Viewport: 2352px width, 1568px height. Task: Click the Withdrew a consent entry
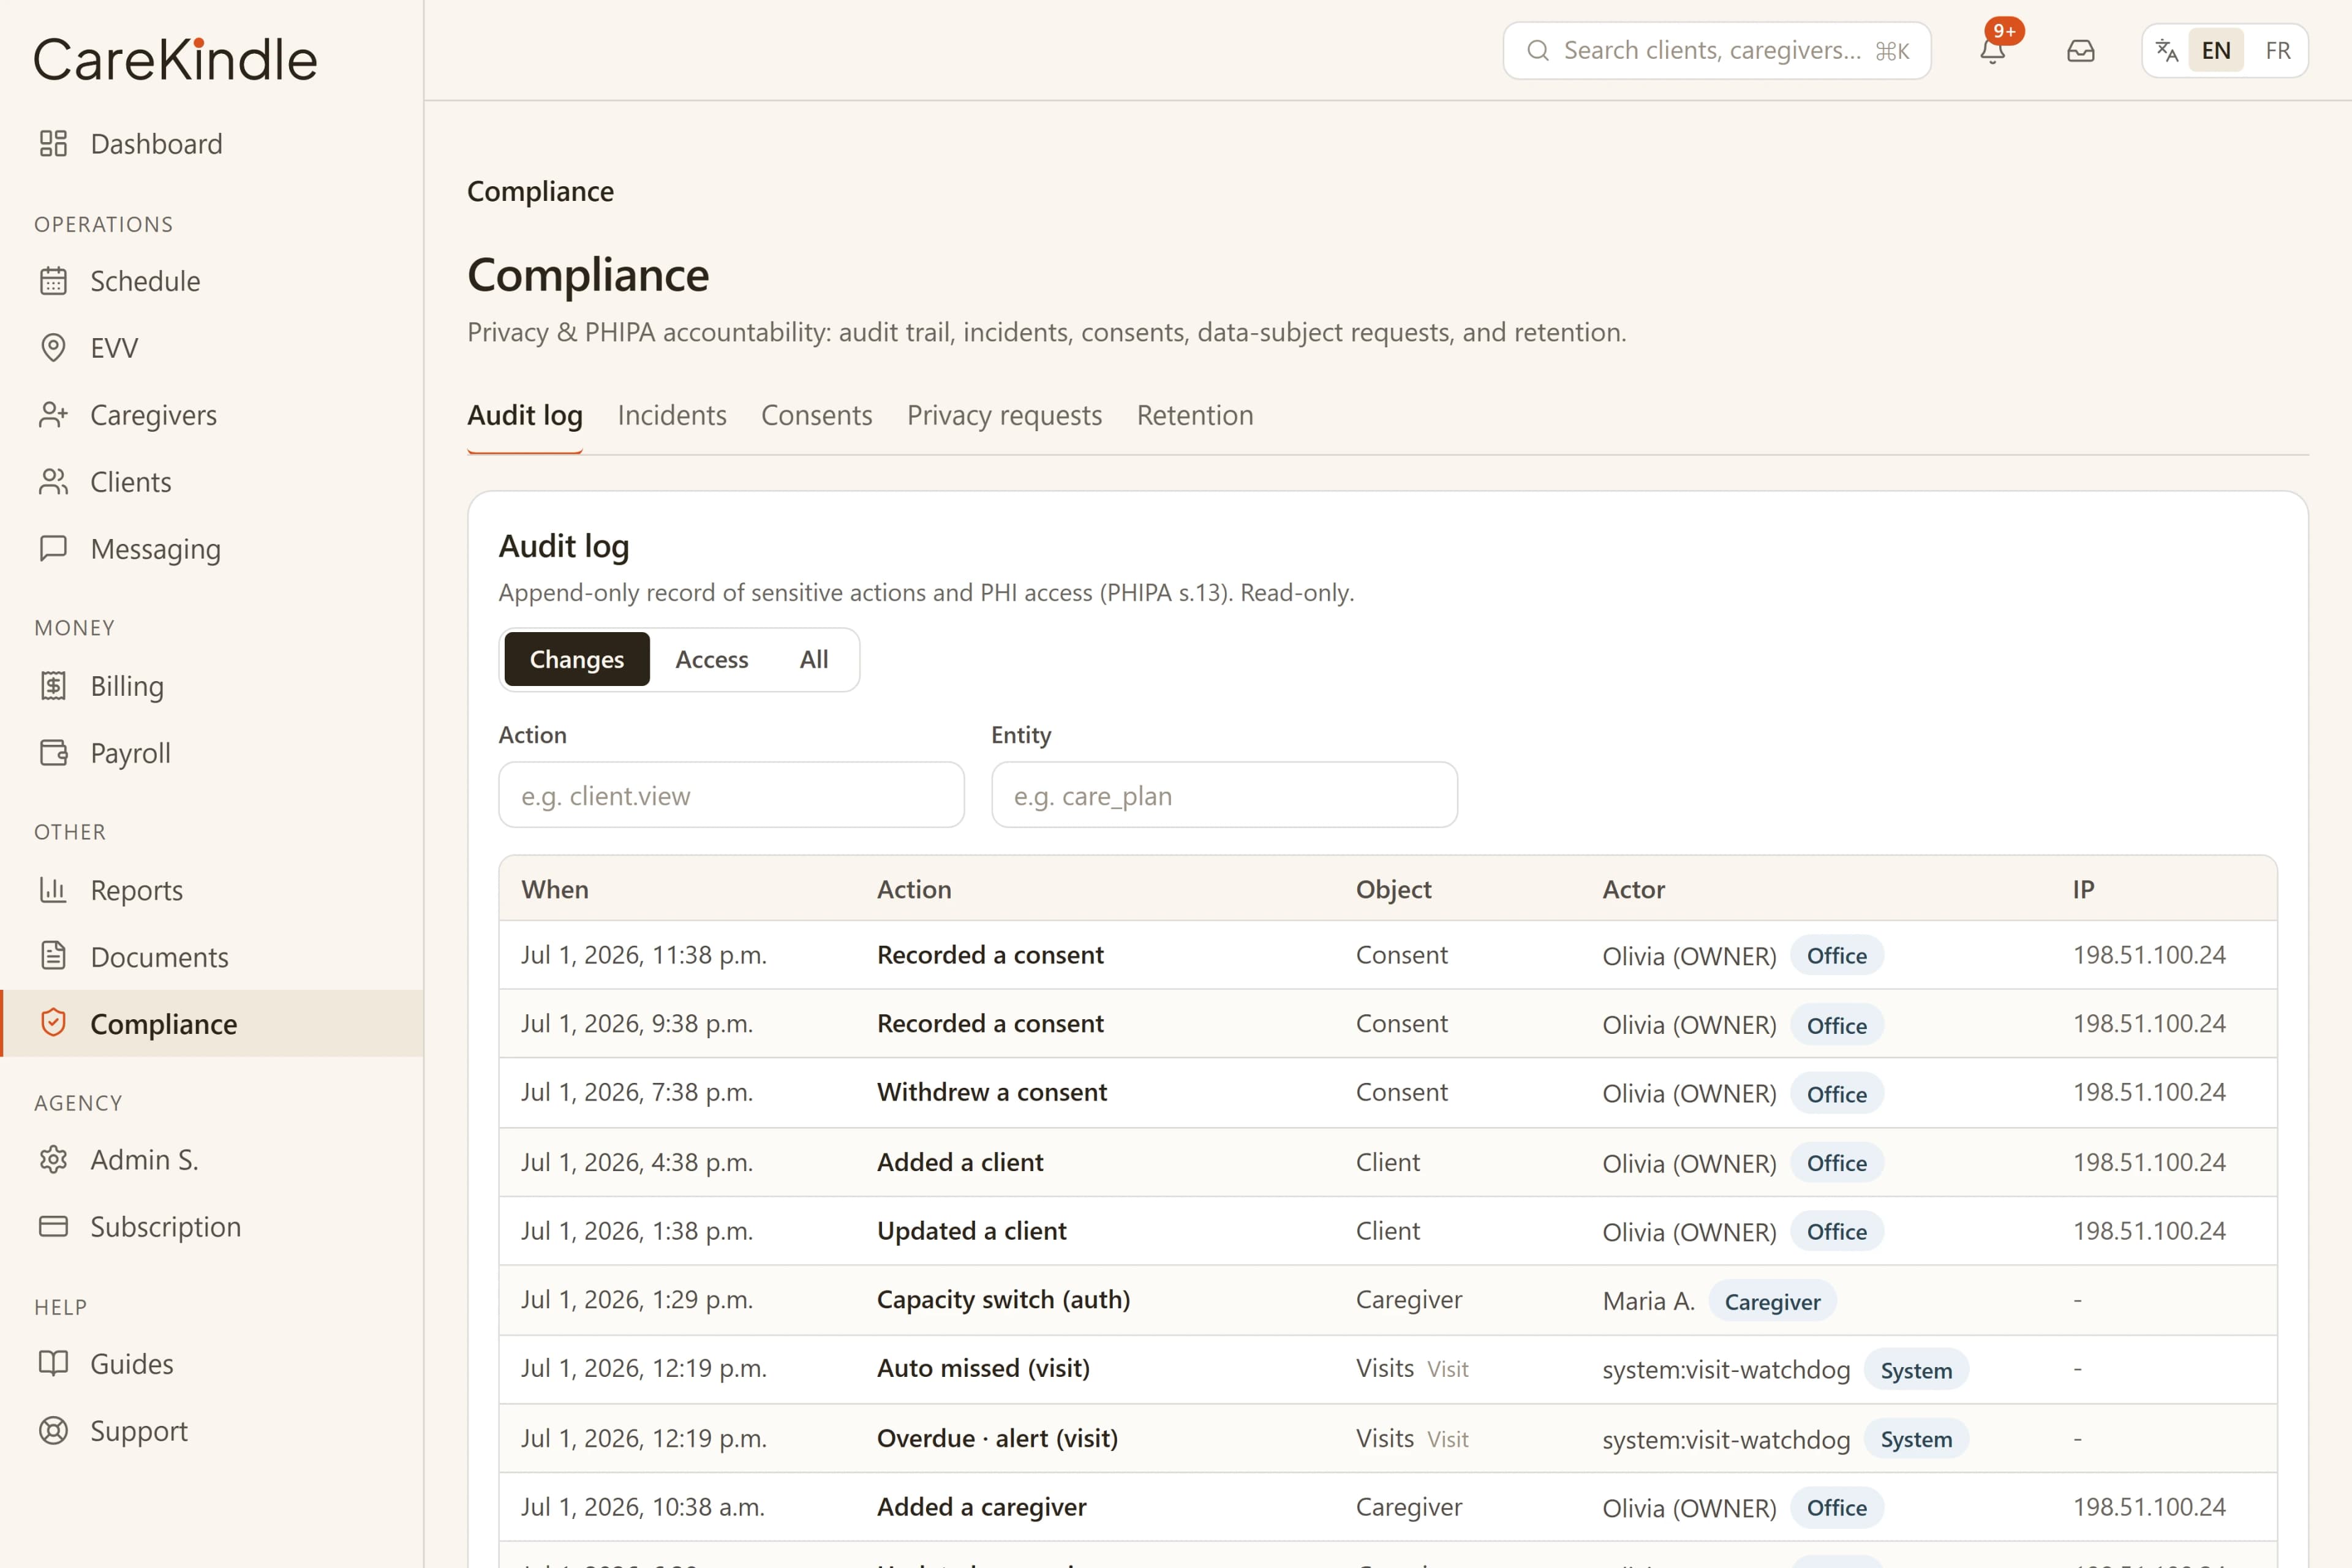point(991,1092)
